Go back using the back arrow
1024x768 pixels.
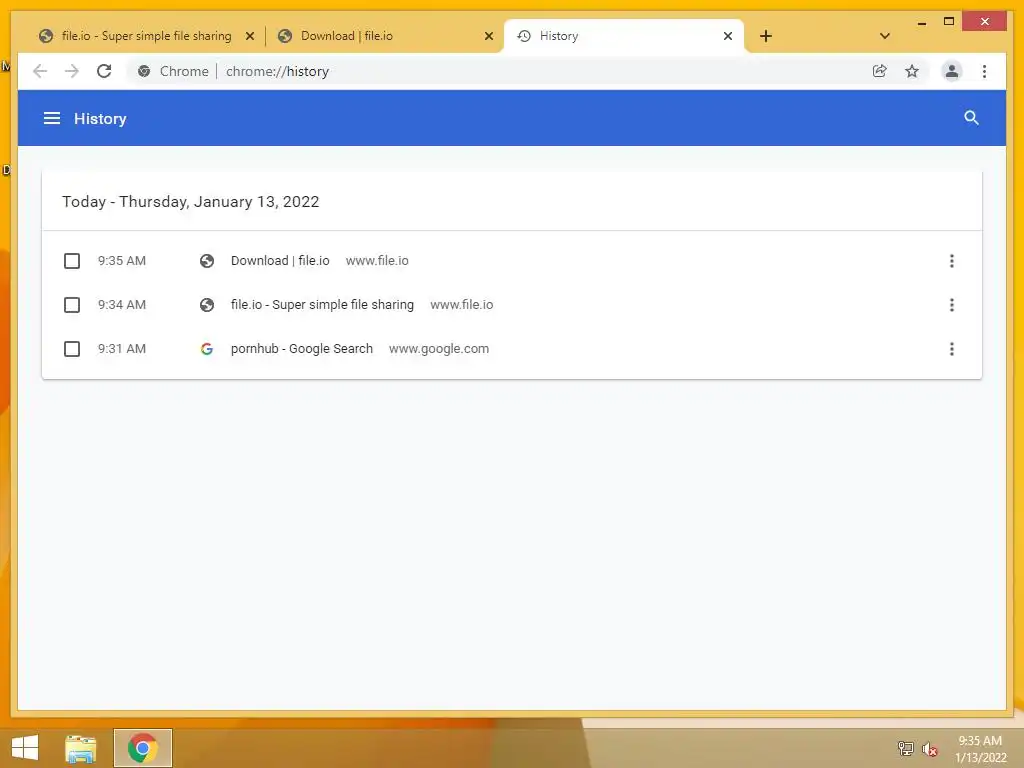pyautogui.click(x=40, y=71)
